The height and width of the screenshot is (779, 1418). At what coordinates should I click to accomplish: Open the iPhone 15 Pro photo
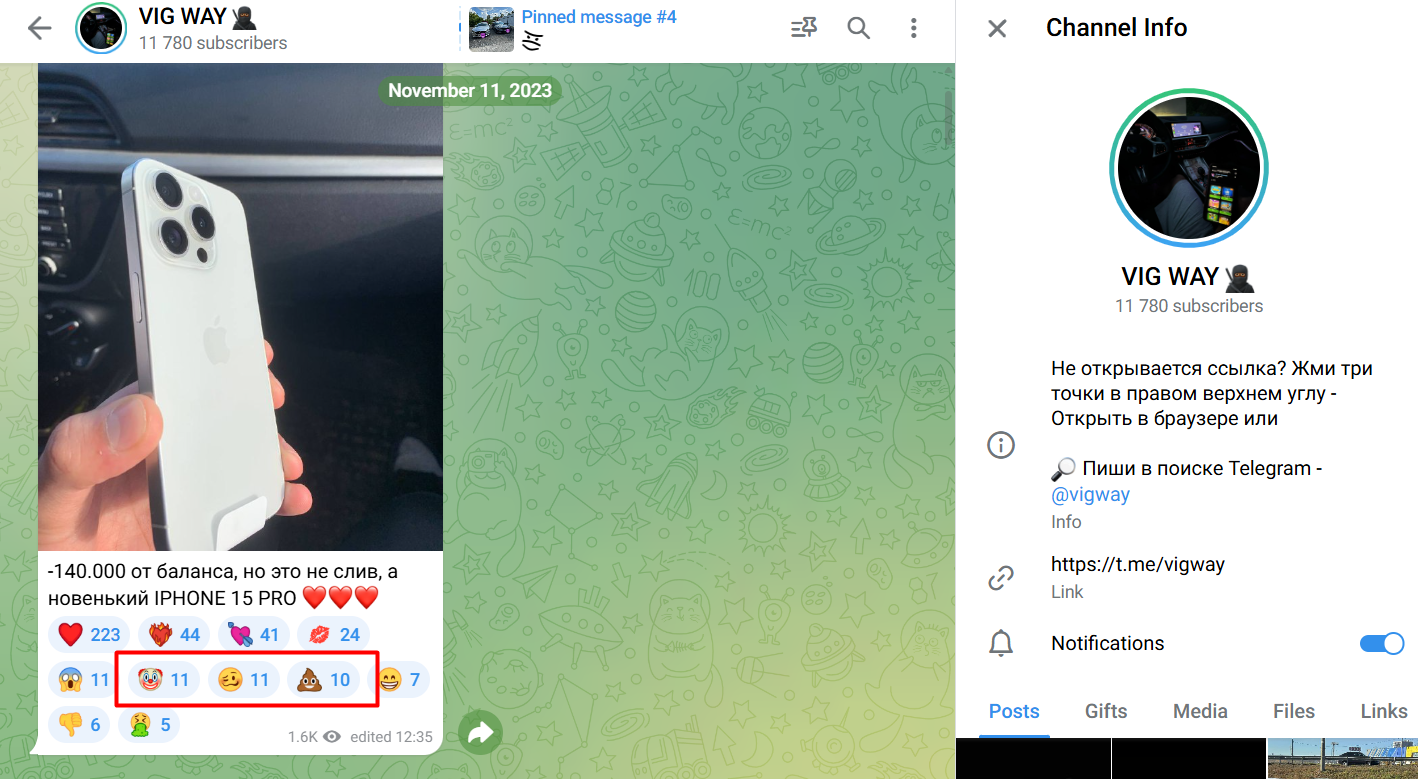click(240, 310)
